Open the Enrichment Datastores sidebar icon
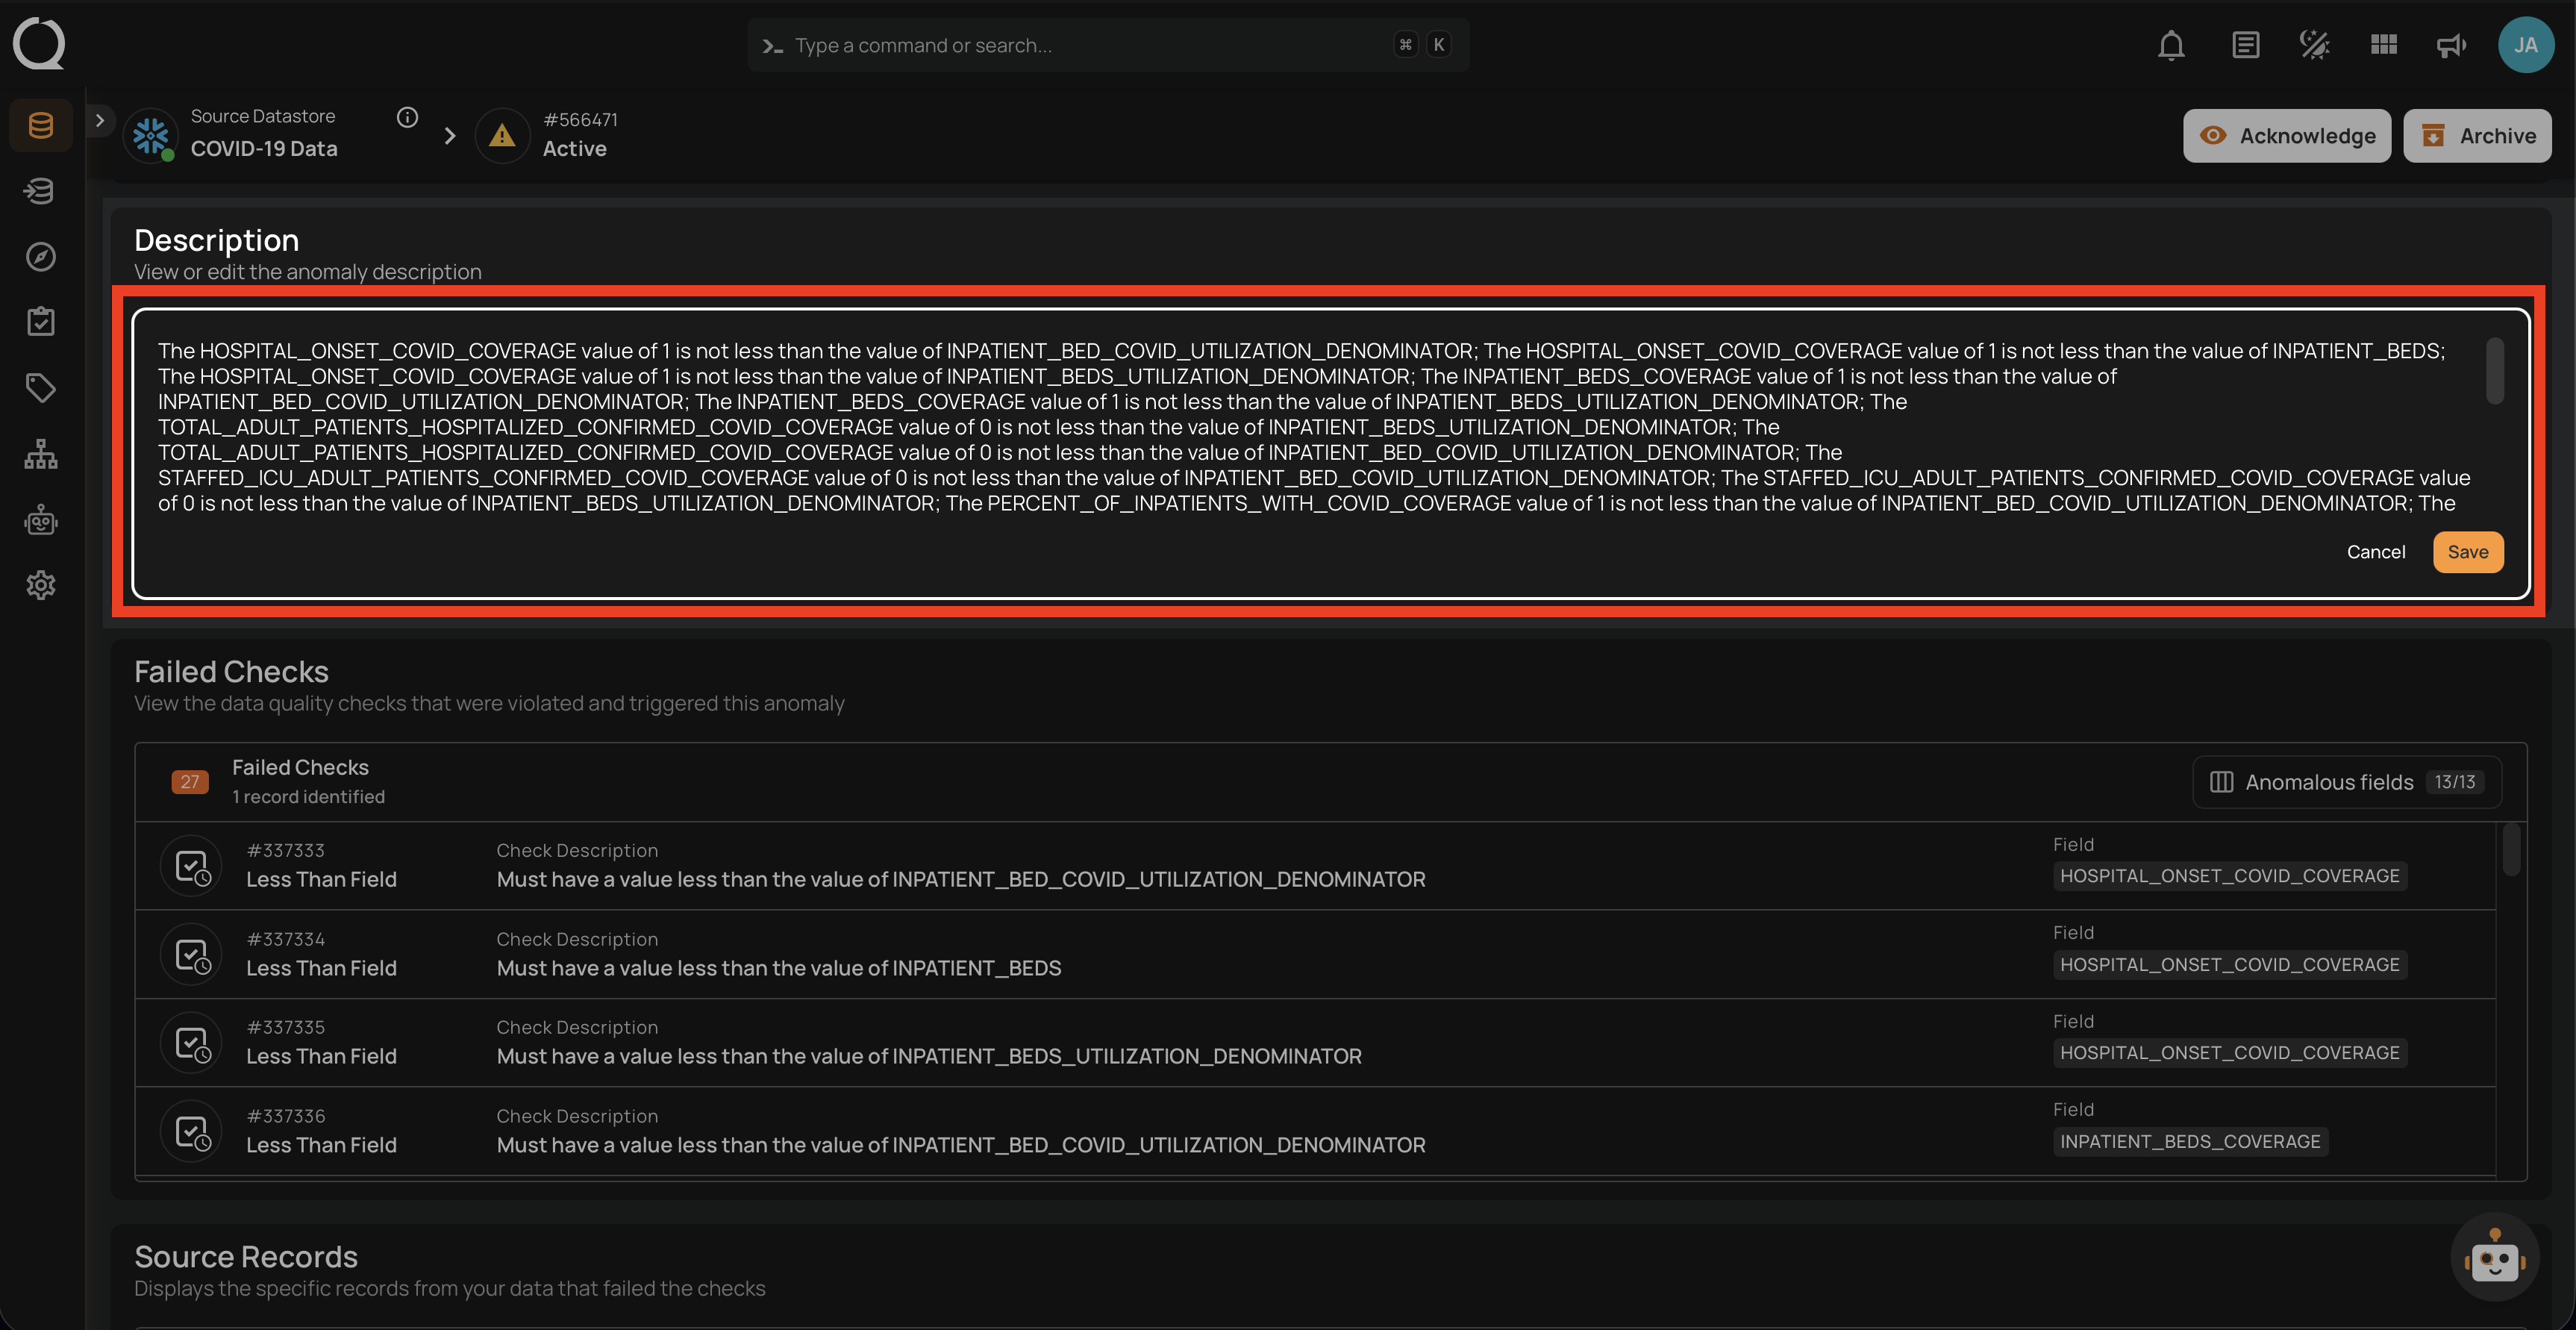 41,191
